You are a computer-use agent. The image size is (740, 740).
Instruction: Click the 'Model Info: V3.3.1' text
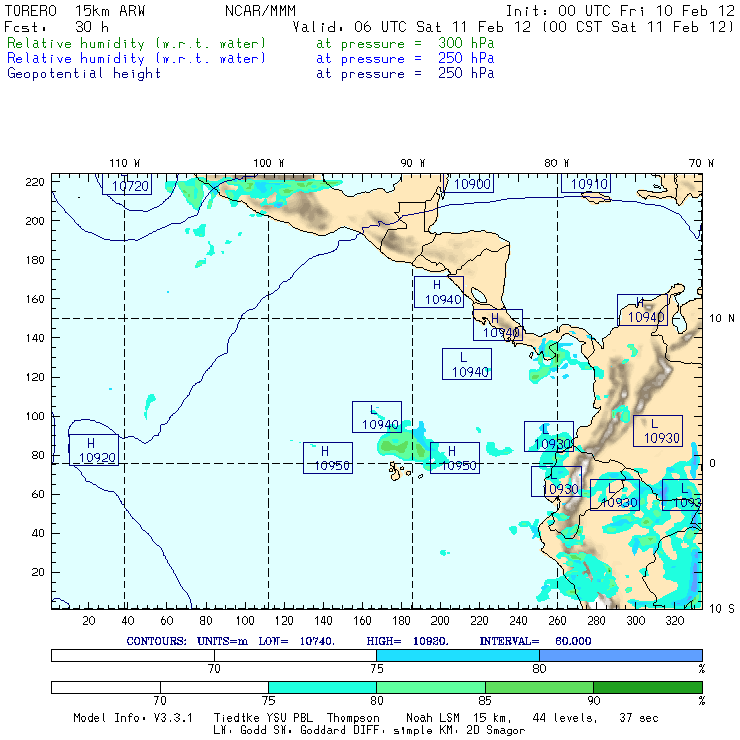(x=133, y=718)
